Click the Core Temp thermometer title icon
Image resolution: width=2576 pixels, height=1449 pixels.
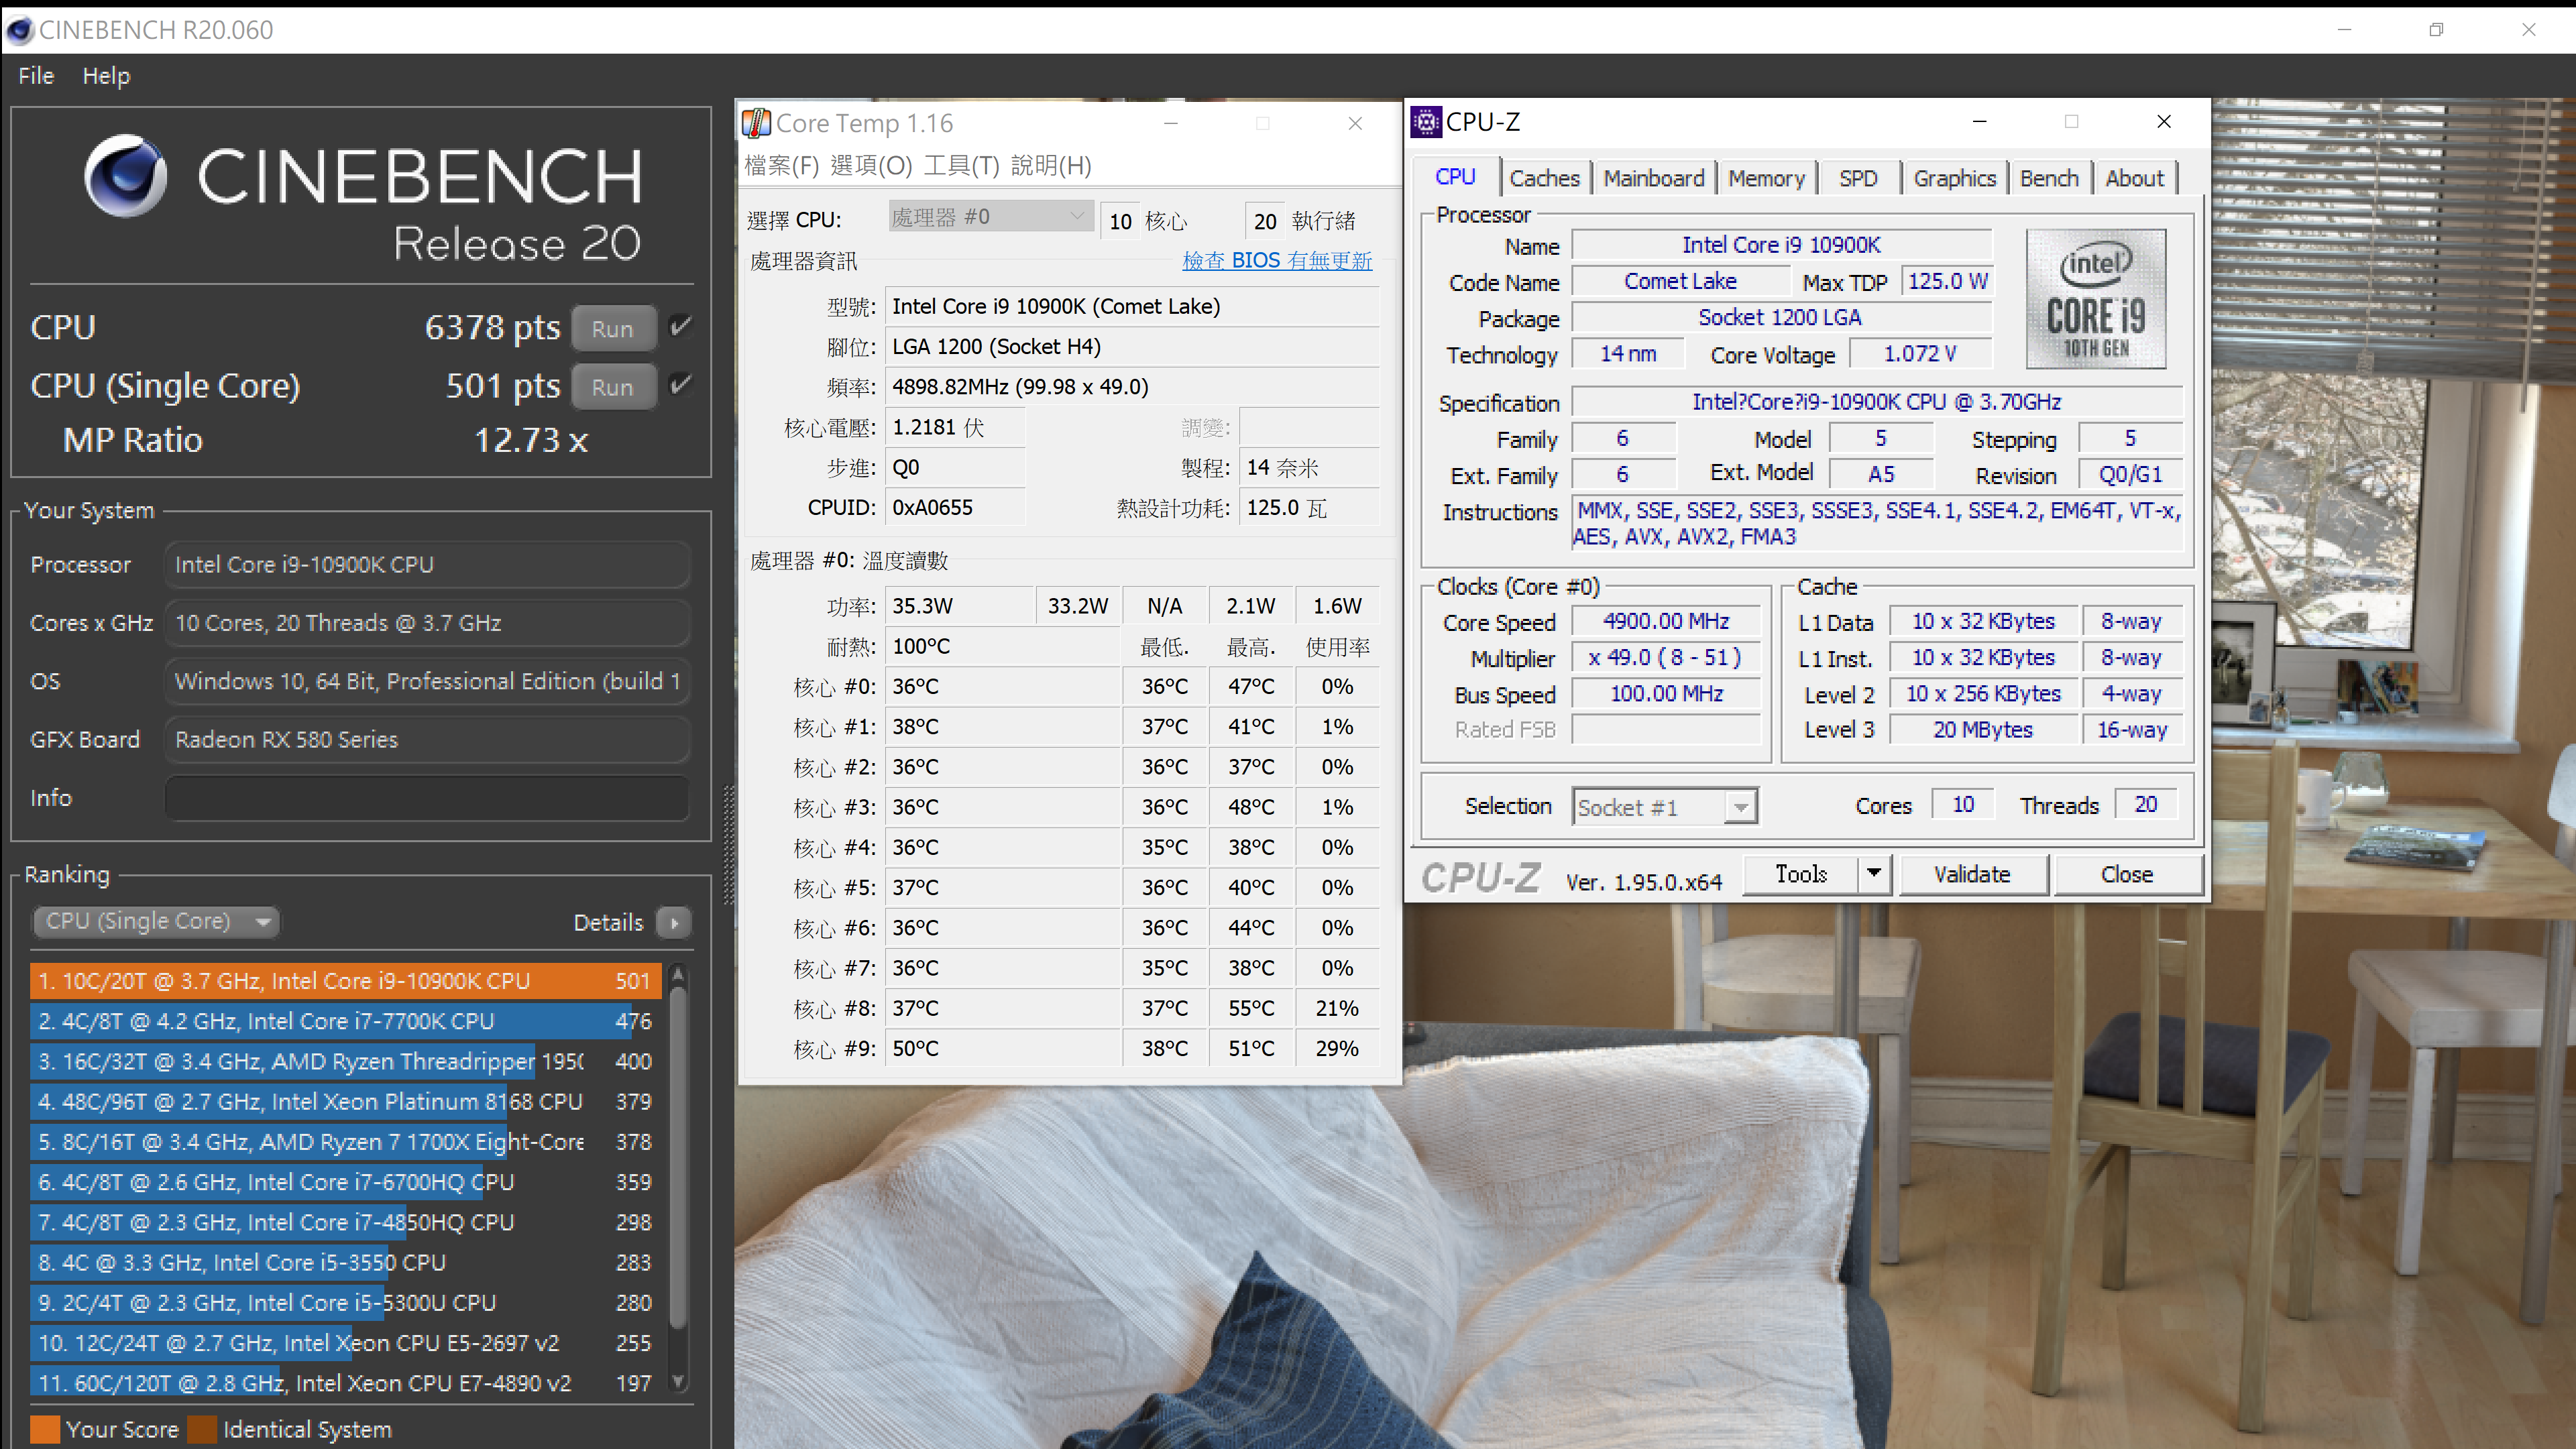tap(756, 123)
